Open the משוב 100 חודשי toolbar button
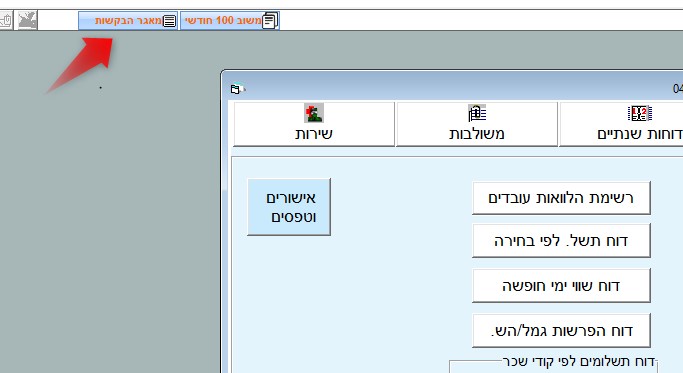The image size is (683, 373). click(x=230, y=20)
